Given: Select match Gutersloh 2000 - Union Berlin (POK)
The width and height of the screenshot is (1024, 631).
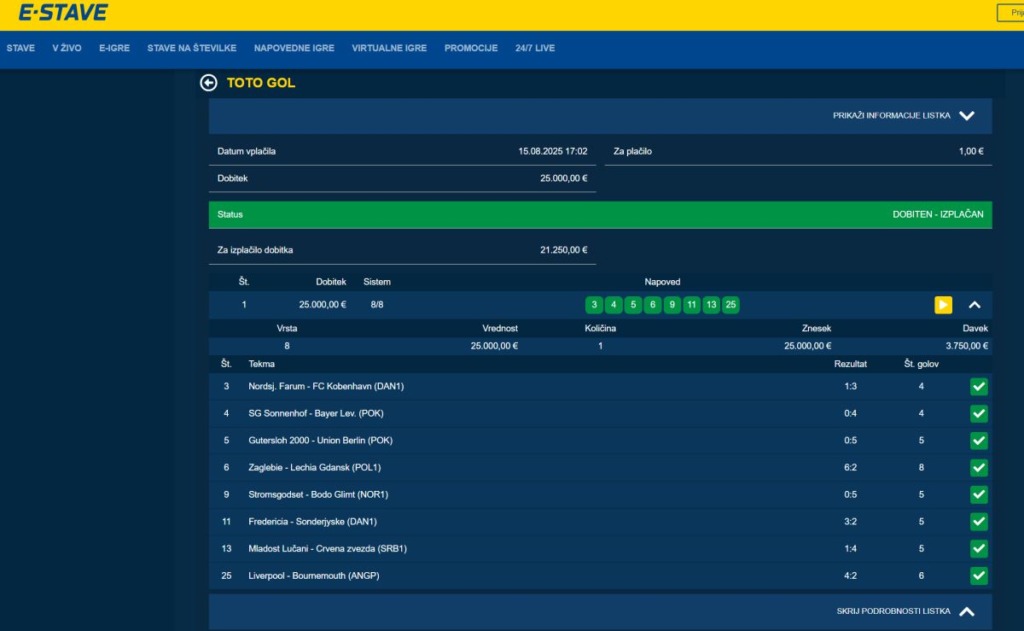Looking at the screenshot, I should pyautogui.click(x=320, y=441).
